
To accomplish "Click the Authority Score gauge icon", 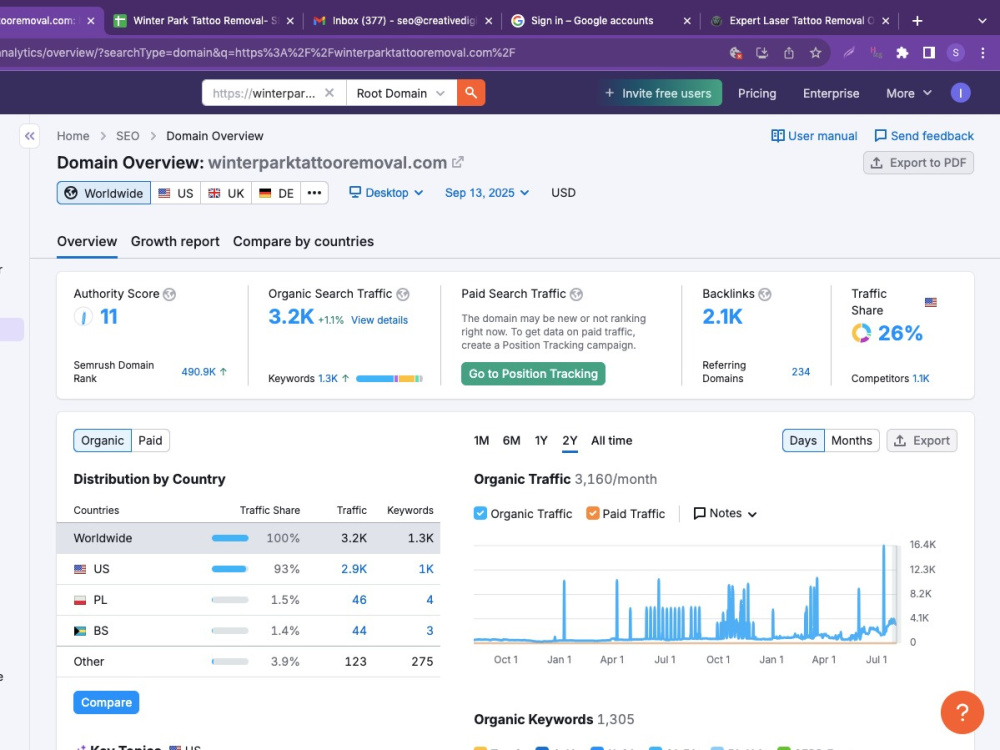I will point(84,316).
